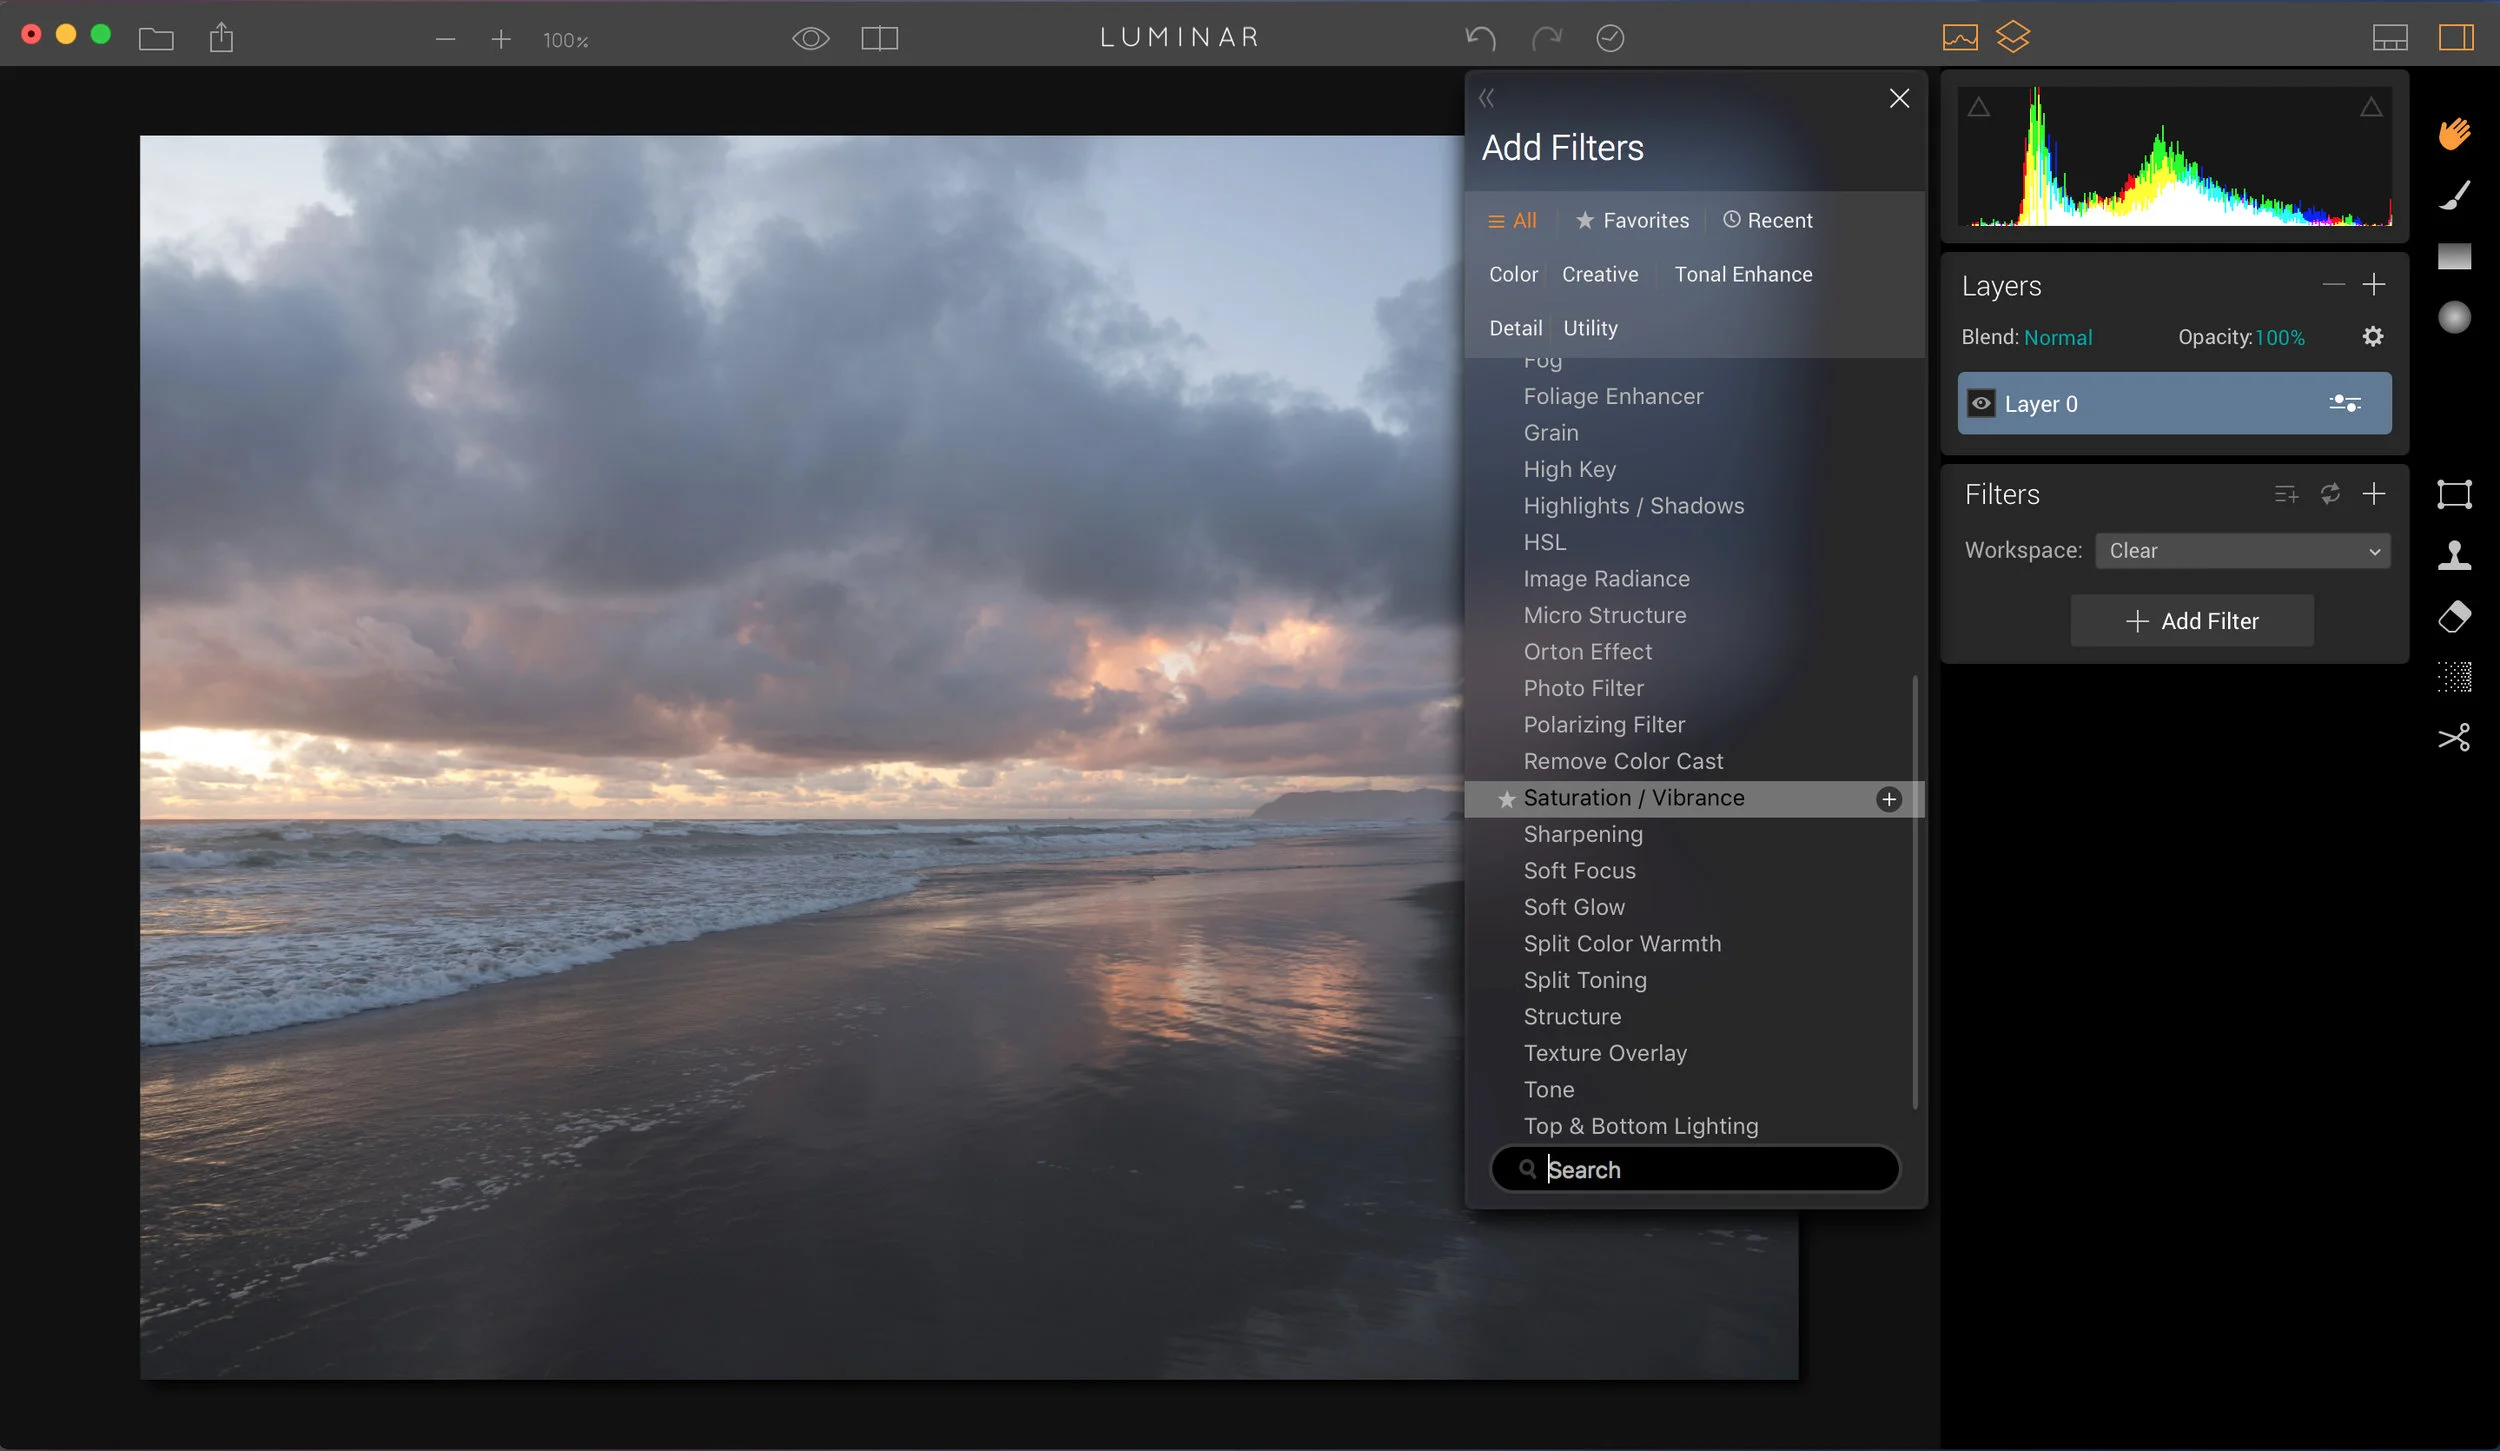Select the Polarizing Filter entry

tap(1604, 725)
